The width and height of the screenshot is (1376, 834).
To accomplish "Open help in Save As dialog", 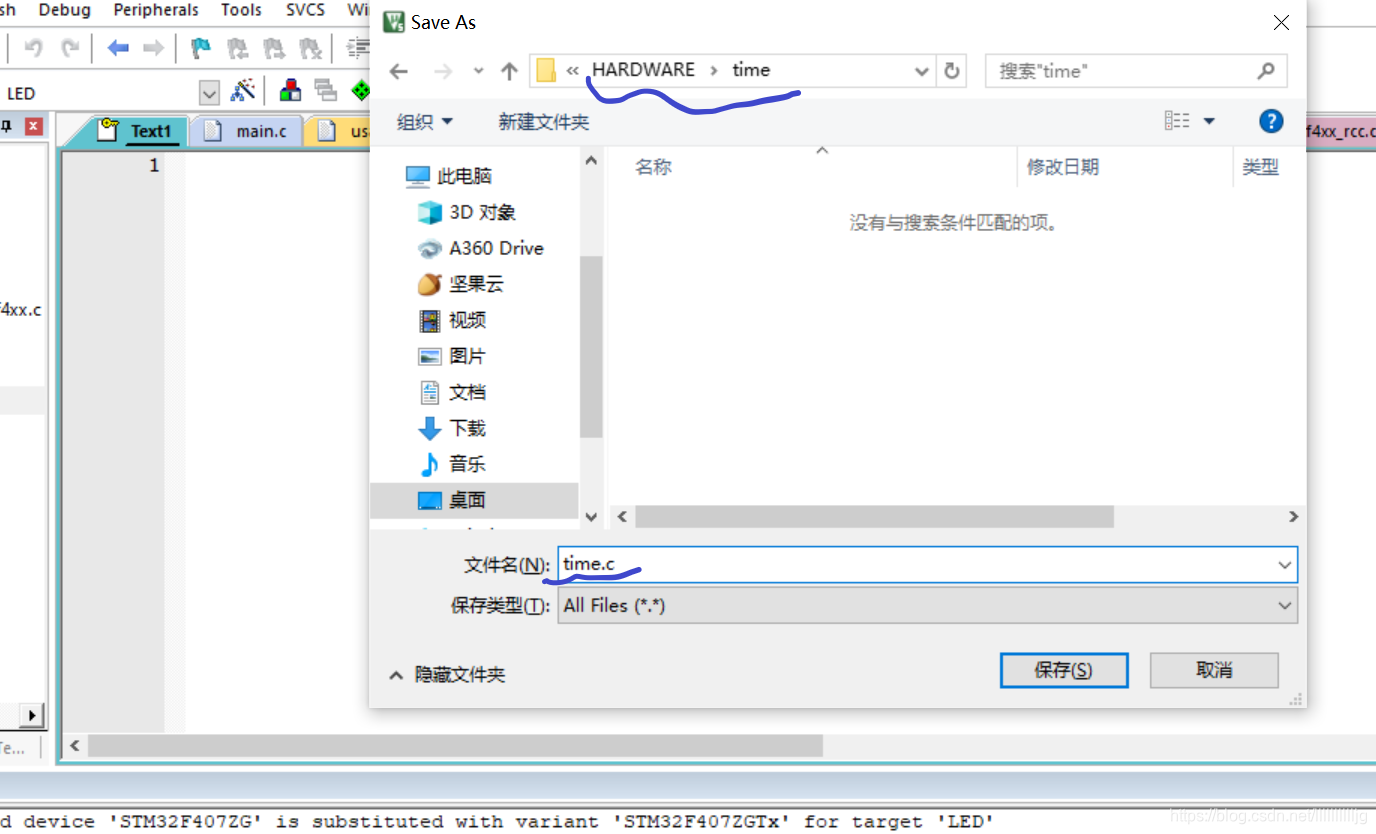I will (x=1270, y=121).
